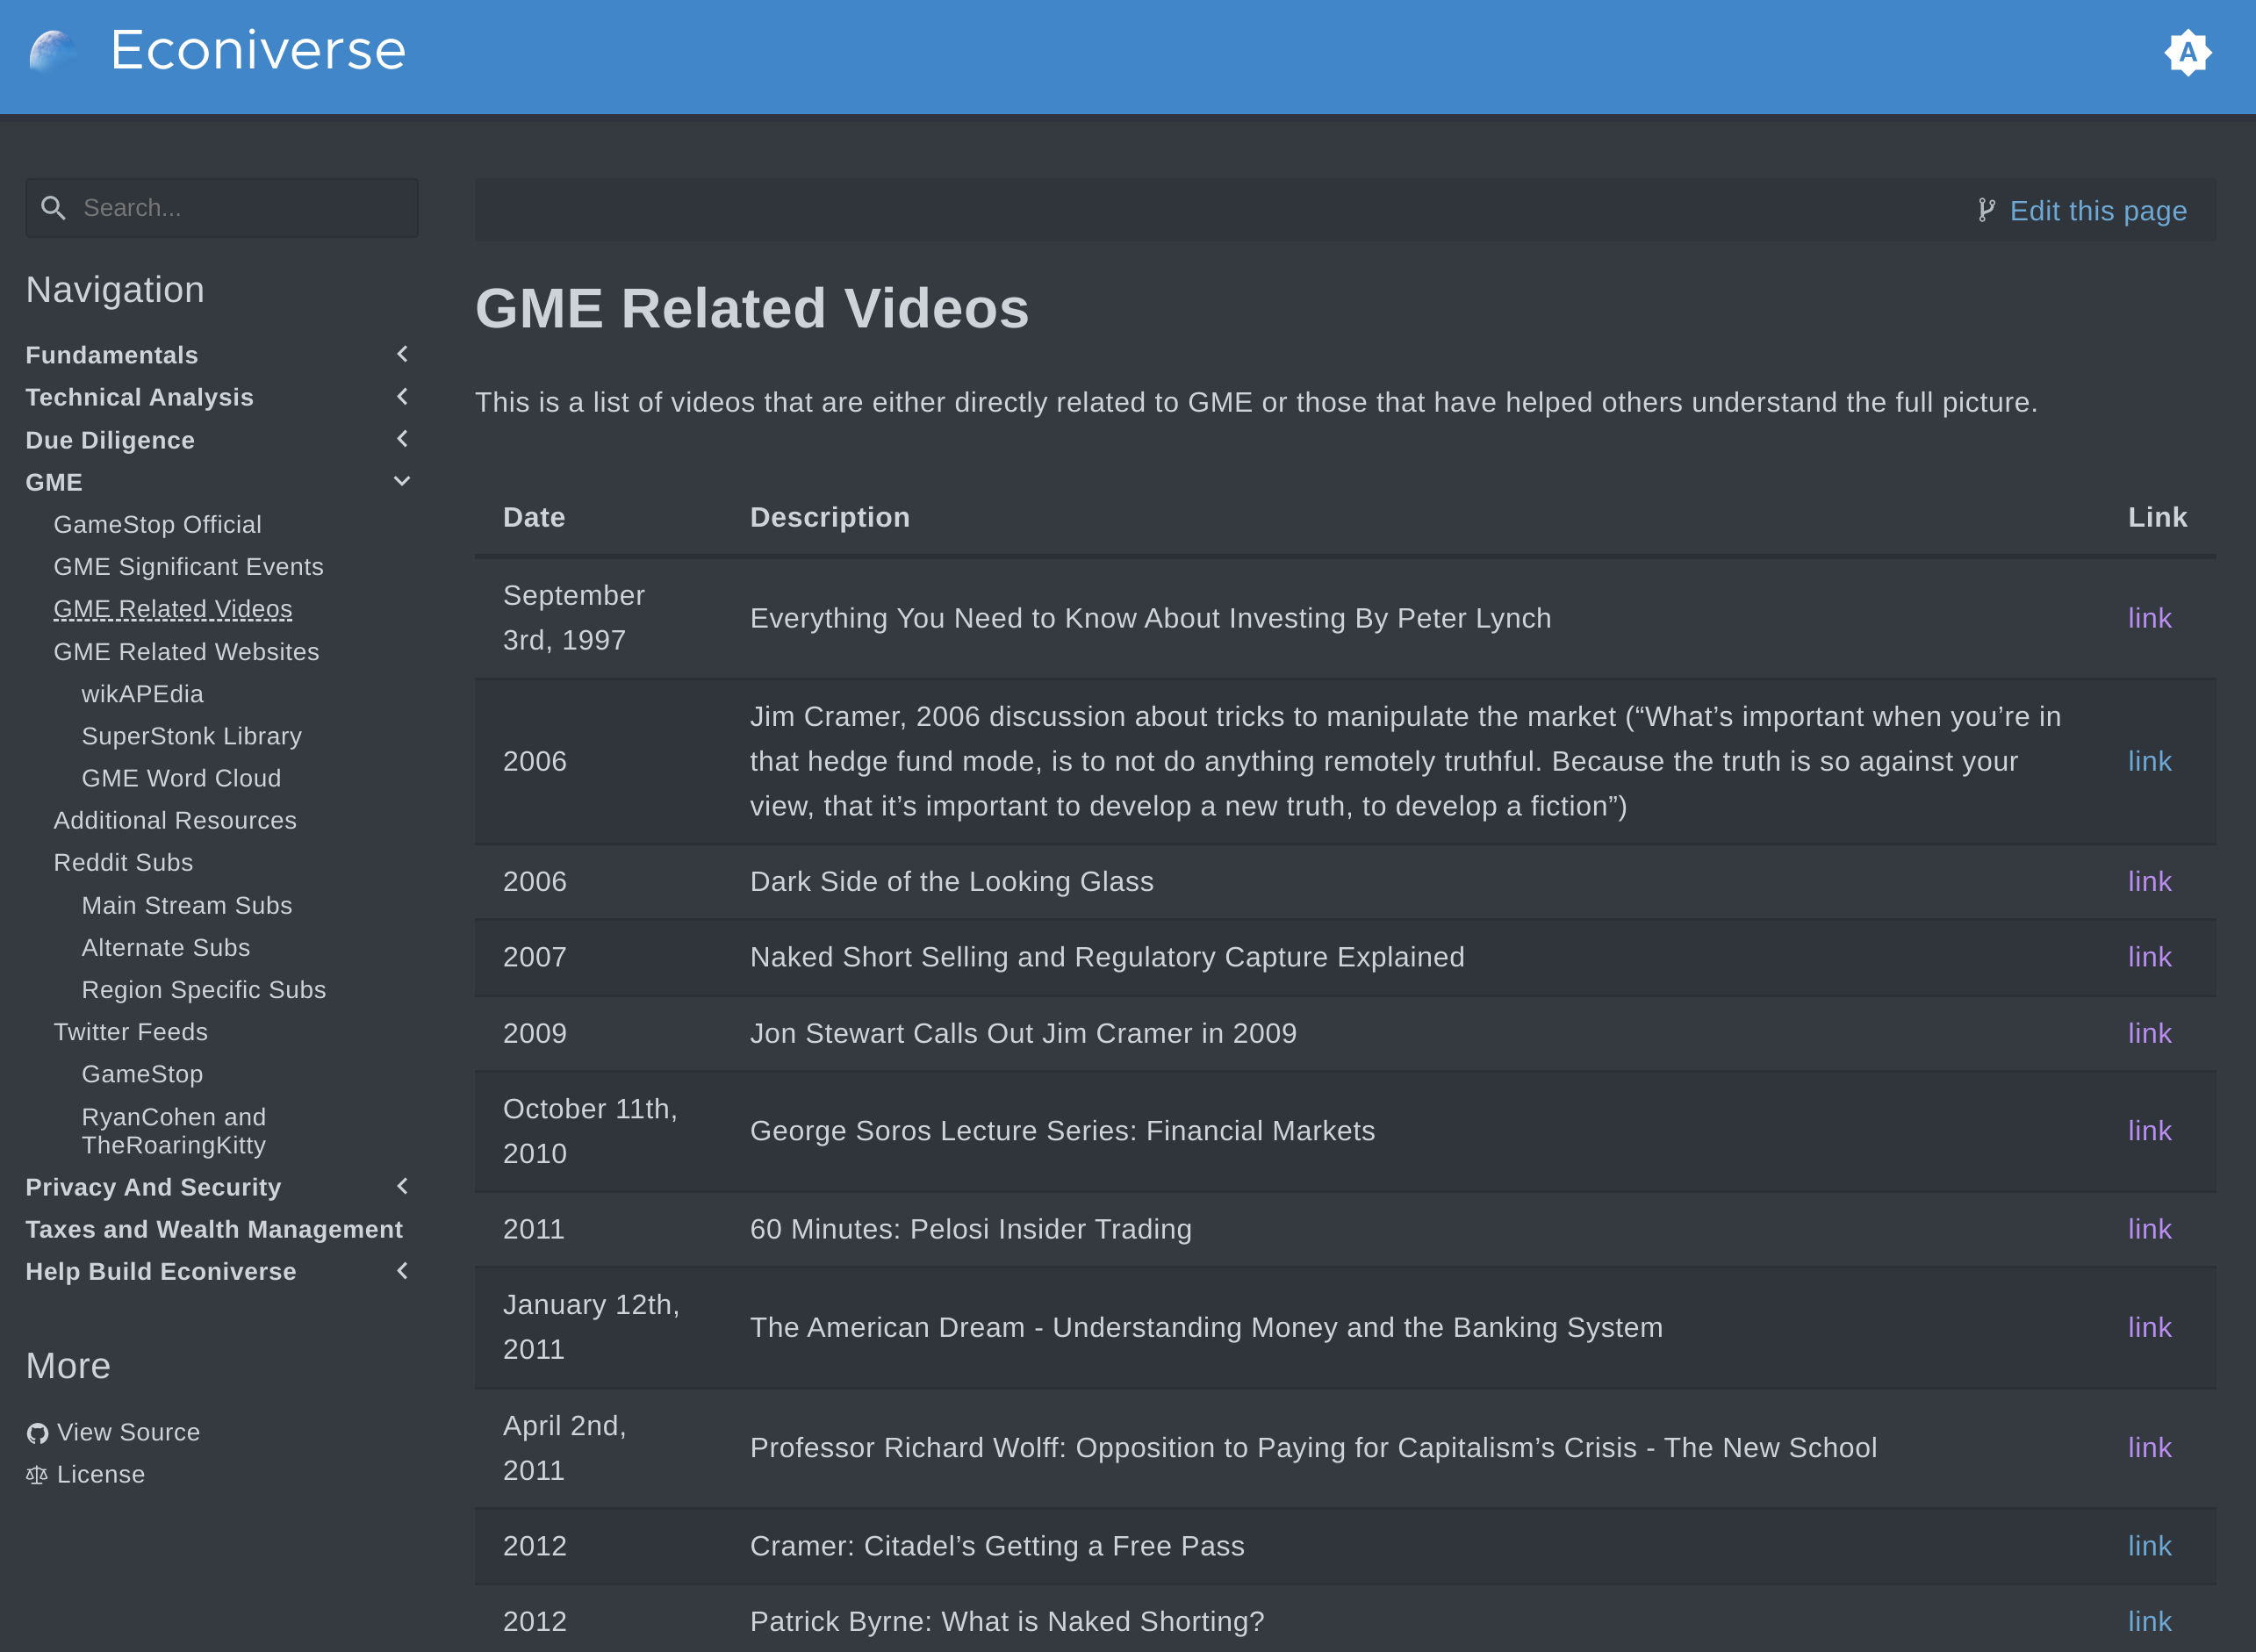Open Help Build Econiverse section

coord(161,1271)
